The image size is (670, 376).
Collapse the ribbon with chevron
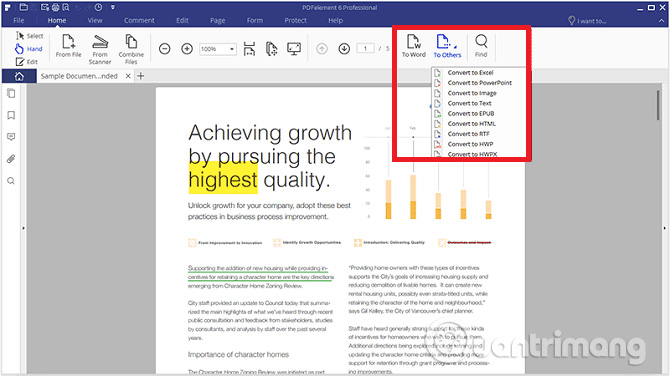point(661,21)
